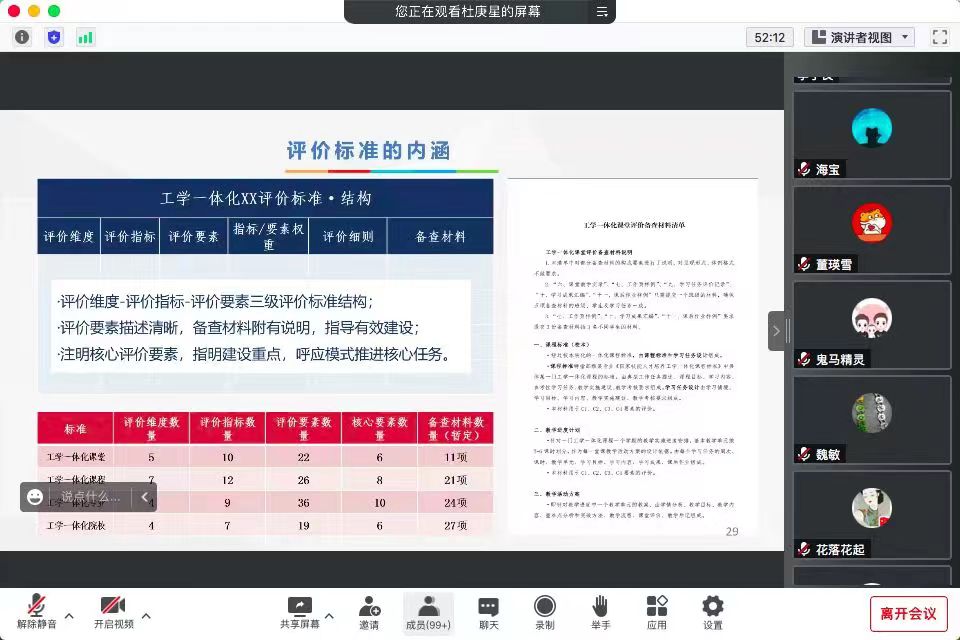Click the blue security shield icon
This screenshot has width=960, height=640.
pyautogui.click(x=54, y=37)
